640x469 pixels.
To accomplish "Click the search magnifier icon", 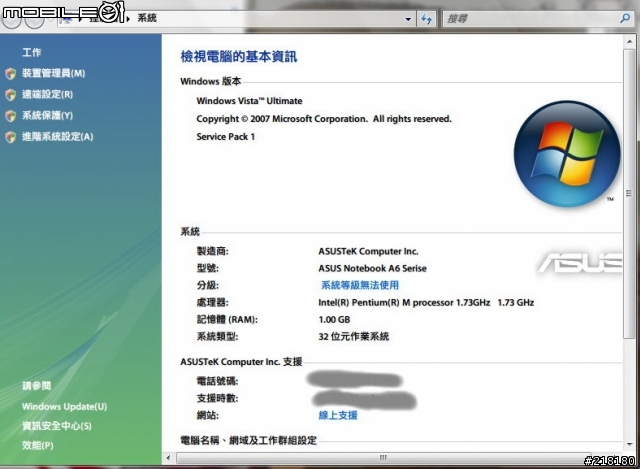I will [624, 18].
